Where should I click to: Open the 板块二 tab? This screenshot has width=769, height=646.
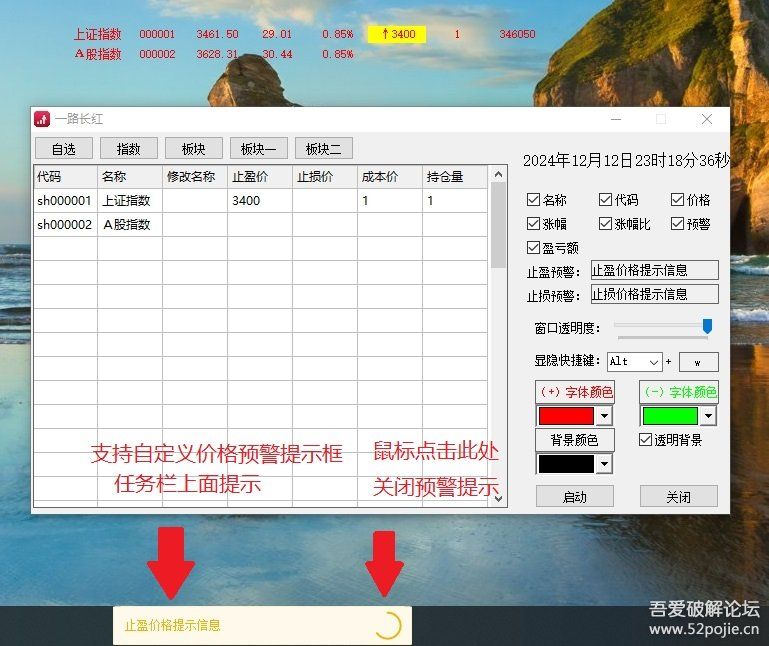click(x=323, y=149)
